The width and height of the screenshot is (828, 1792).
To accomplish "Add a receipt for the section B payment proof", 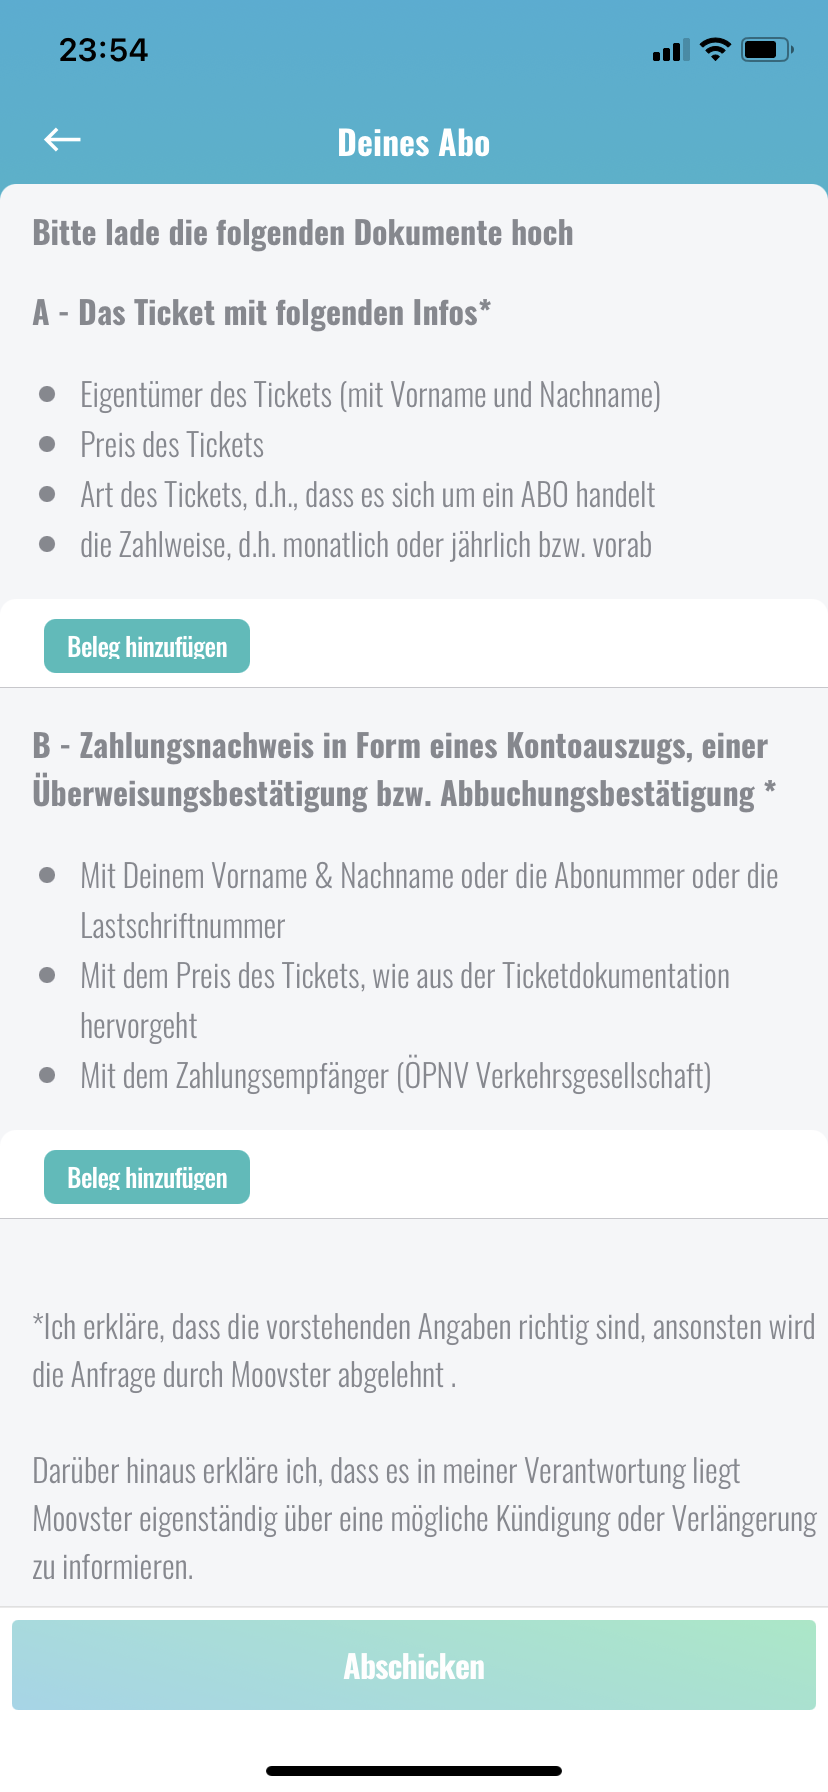I will (147, 1178).
